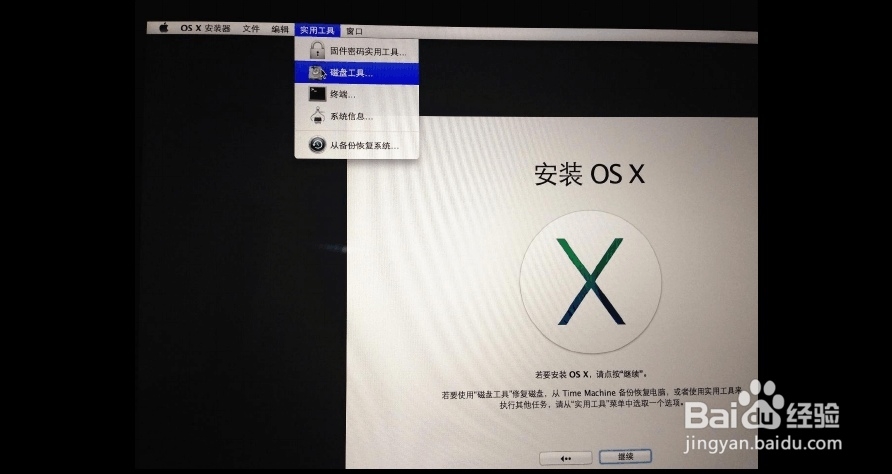Launch 终端… from the menu
The width and height of the screenshot is (892, 474).
pyautogui.click(x=357, y=94)
